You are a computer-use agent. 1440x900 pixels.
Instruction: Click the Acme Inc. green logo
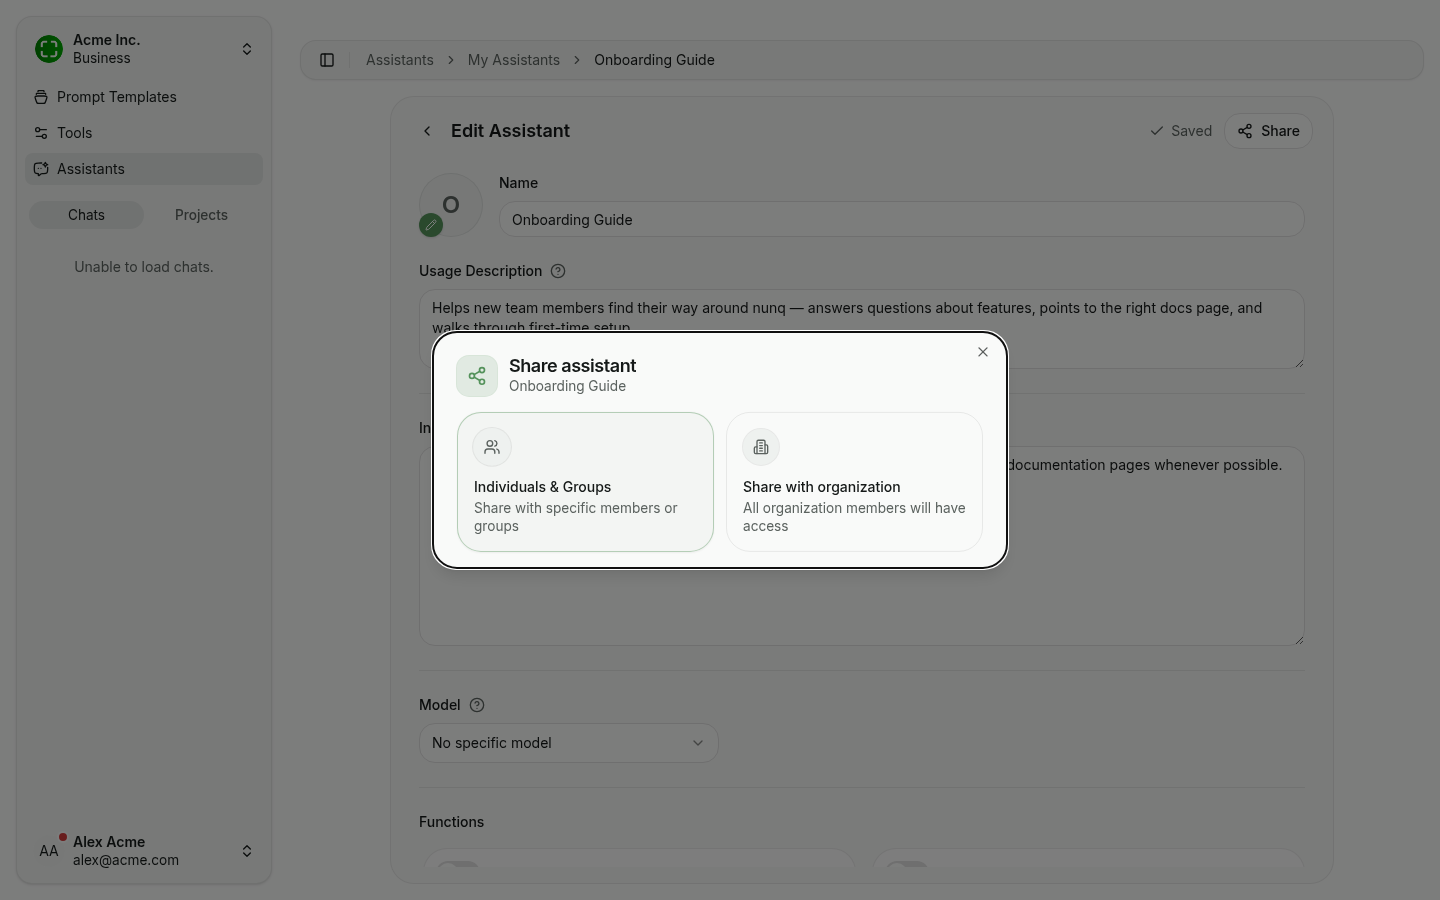(49, 49)
